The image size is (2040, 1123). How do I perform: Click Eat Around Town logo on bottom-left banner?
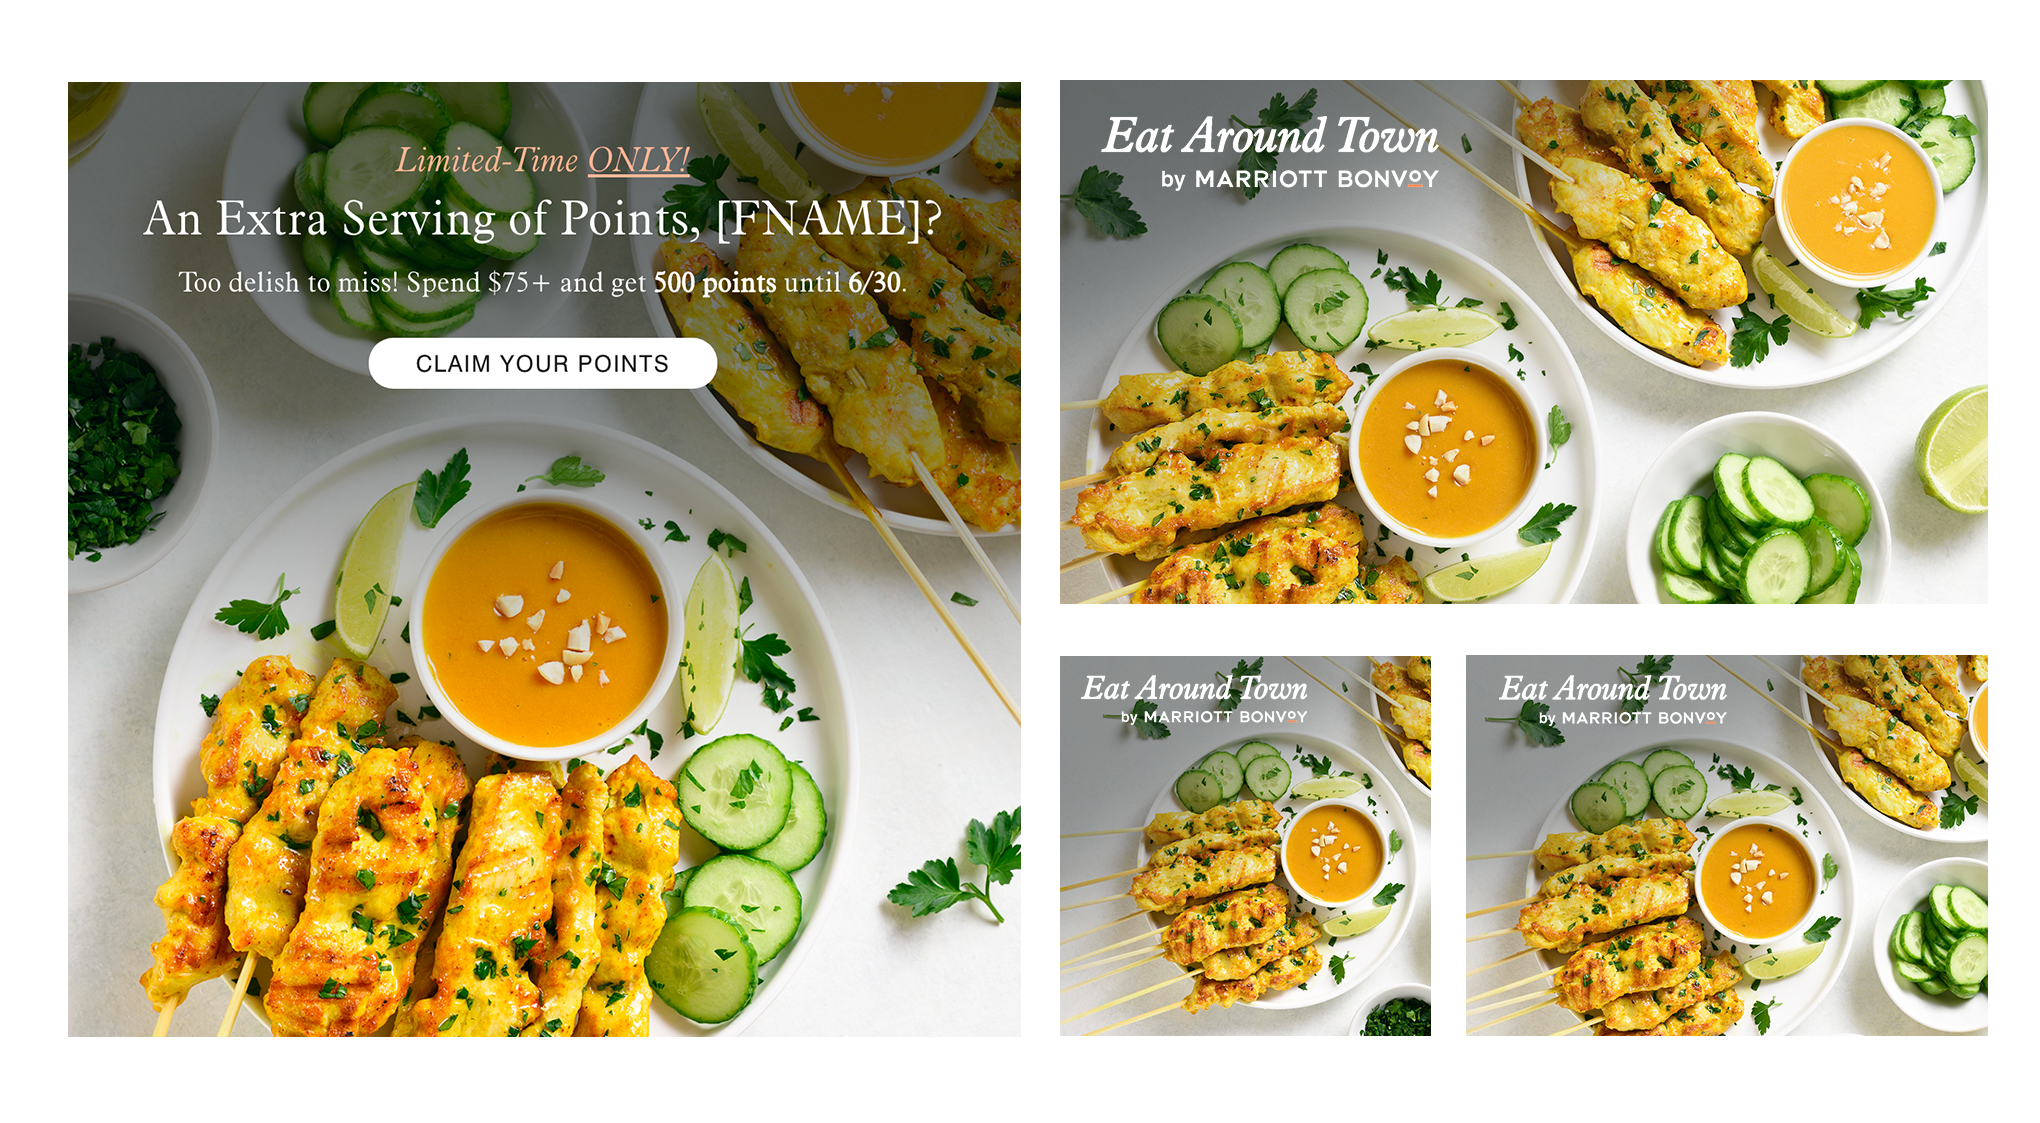click(x=1195, y=689)
